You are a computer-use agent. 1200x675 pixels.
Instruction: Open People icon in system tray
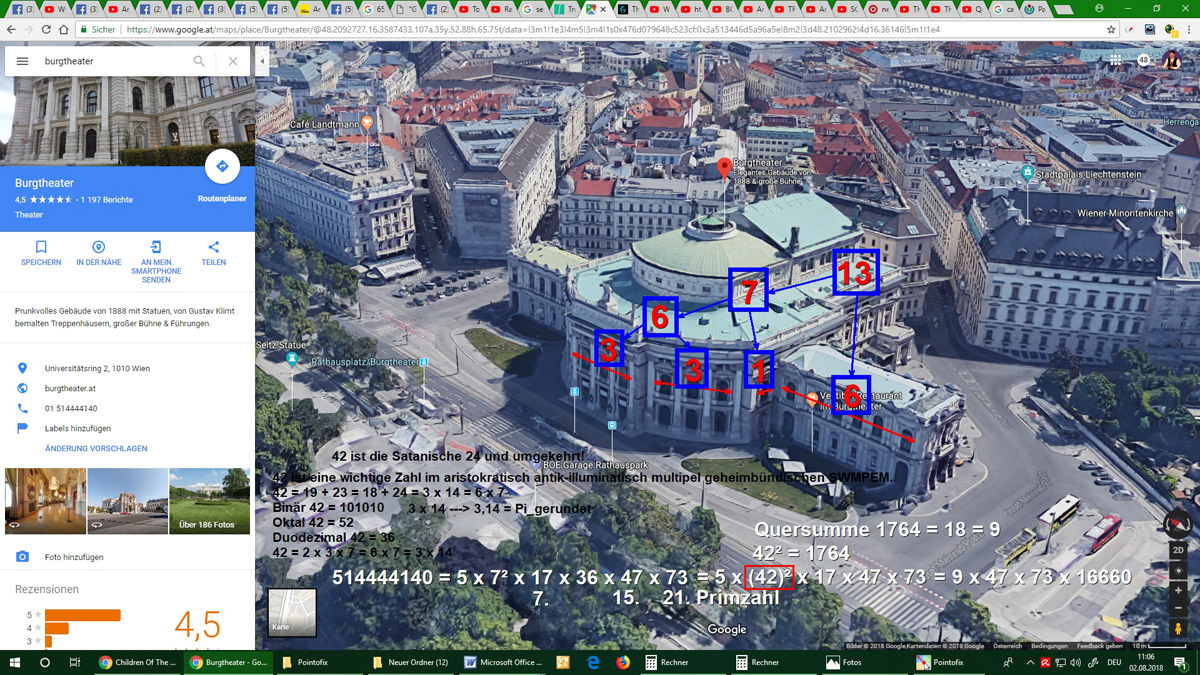tap(1007, 663)
